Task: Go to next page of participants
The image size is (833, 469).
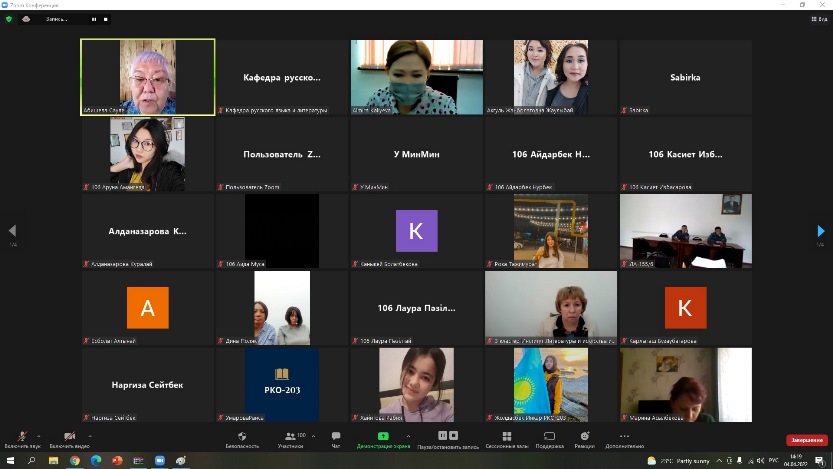Action: 821,231
